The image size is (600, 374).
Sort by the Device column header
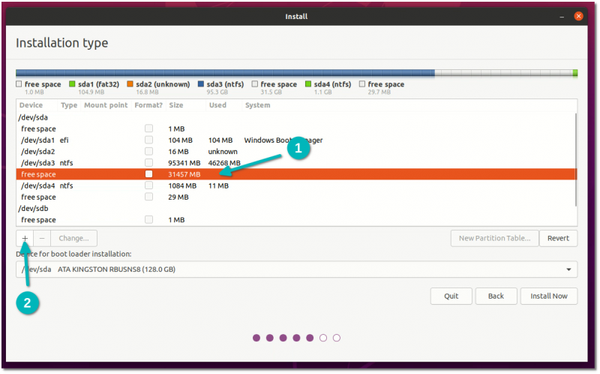(31, 105)
